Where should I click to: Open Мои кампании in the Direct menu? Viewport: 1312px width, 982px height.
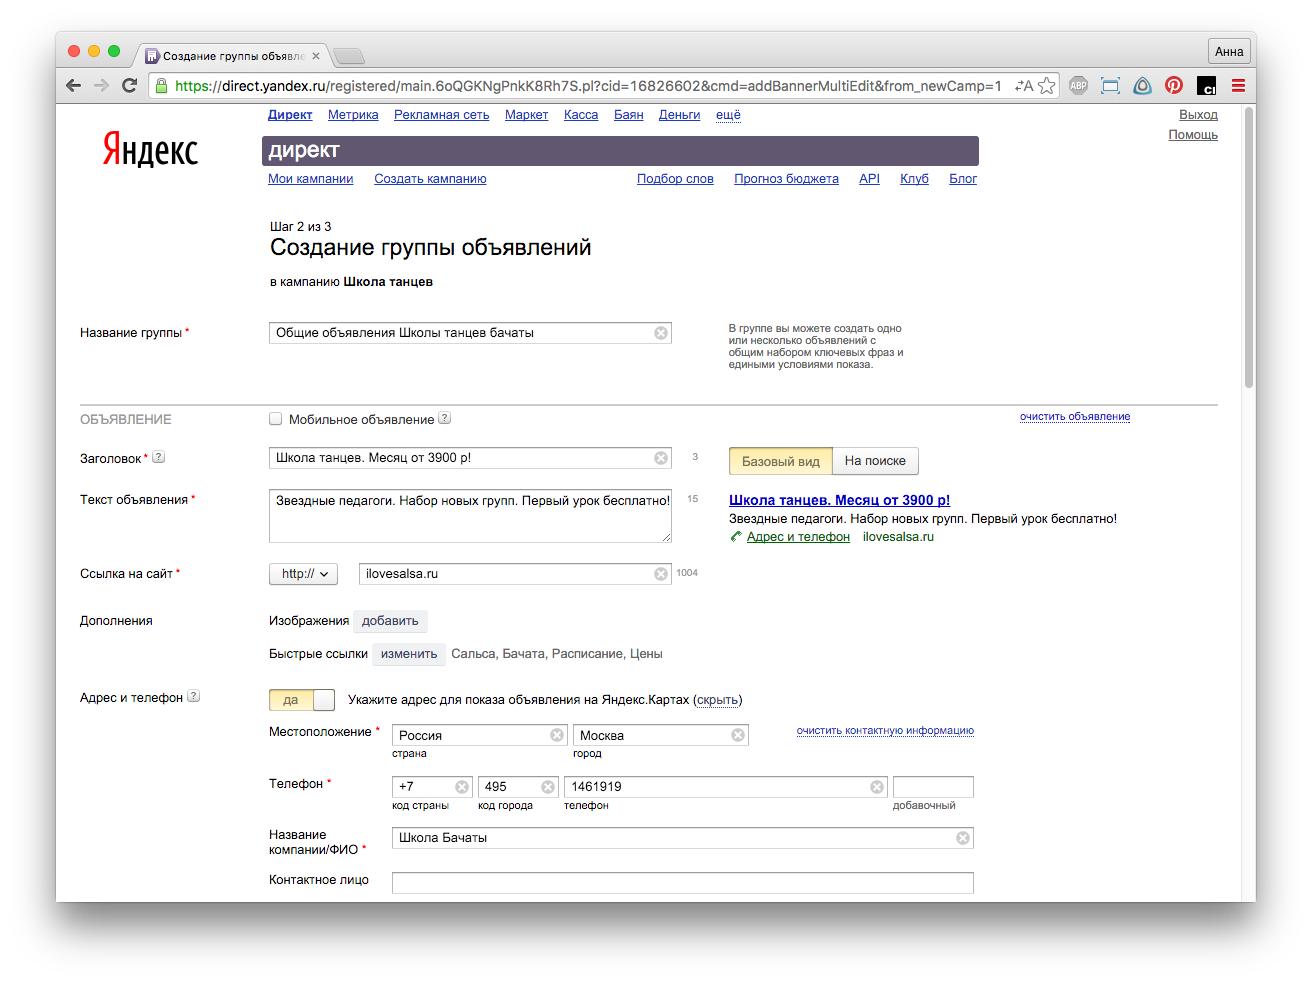tap(310, 179)
